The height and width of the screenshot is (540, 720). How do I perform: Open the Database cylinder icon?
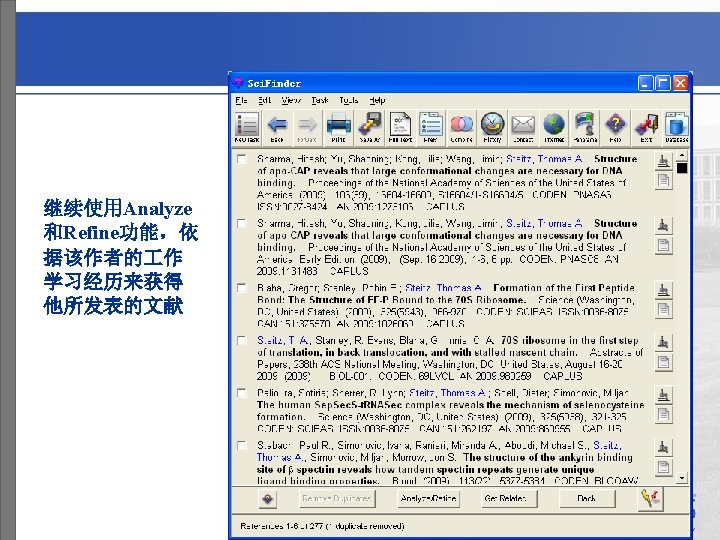[676, 127]
